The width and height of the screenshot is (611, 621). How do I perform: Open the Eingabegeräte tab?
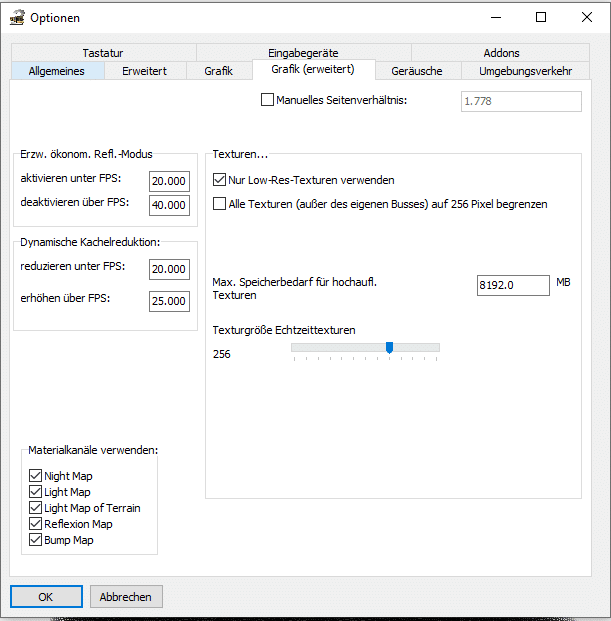click(303, 53)
